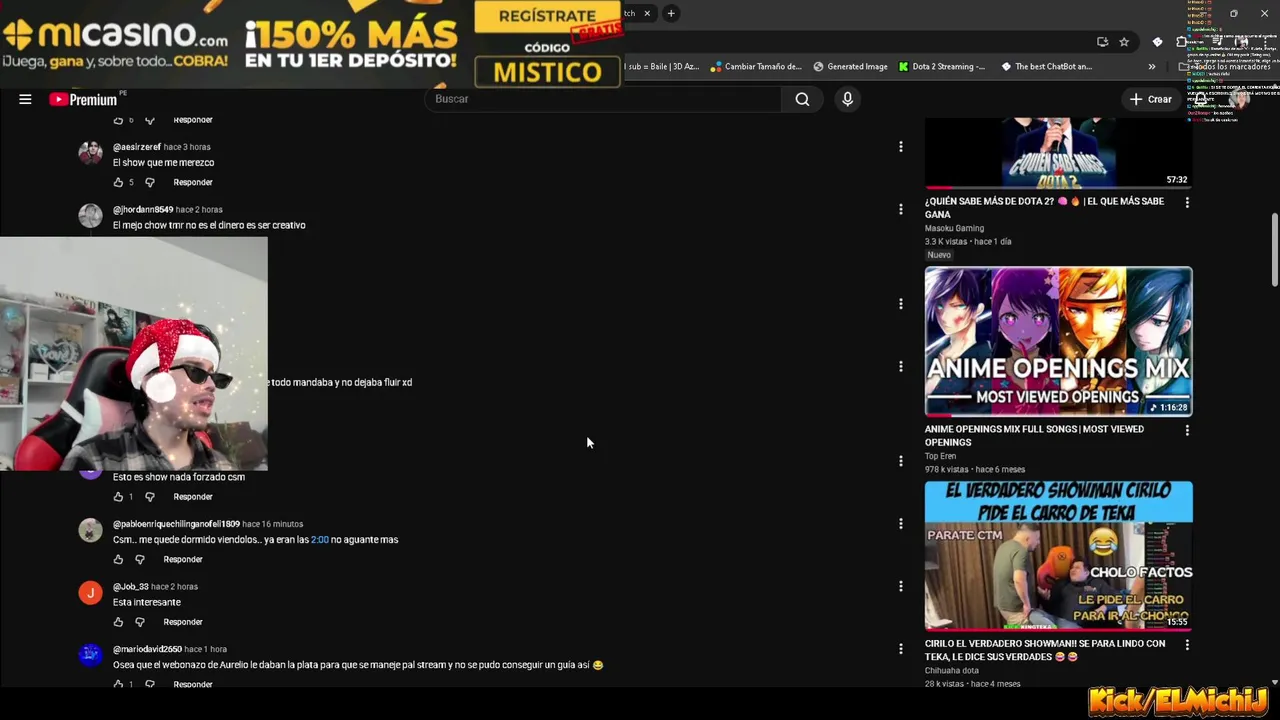This screenshot has width=1280, height=720.
Task: Visit Chihuaha dota channel
Action: coord(951,671)
